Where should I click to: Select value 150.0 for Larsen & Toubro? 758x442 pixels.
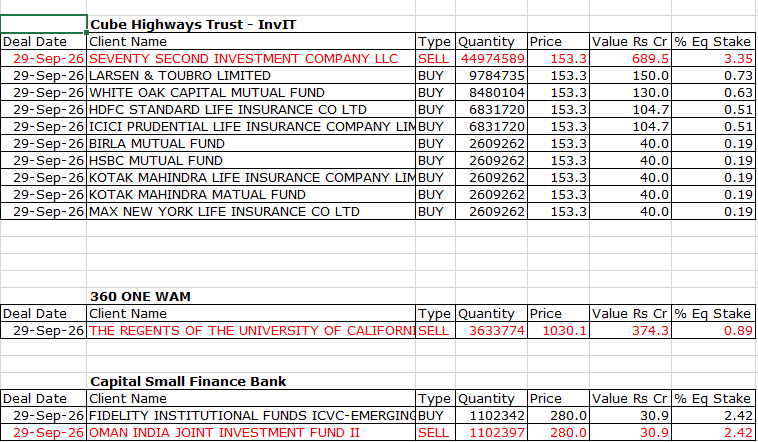tap(630, 75)
